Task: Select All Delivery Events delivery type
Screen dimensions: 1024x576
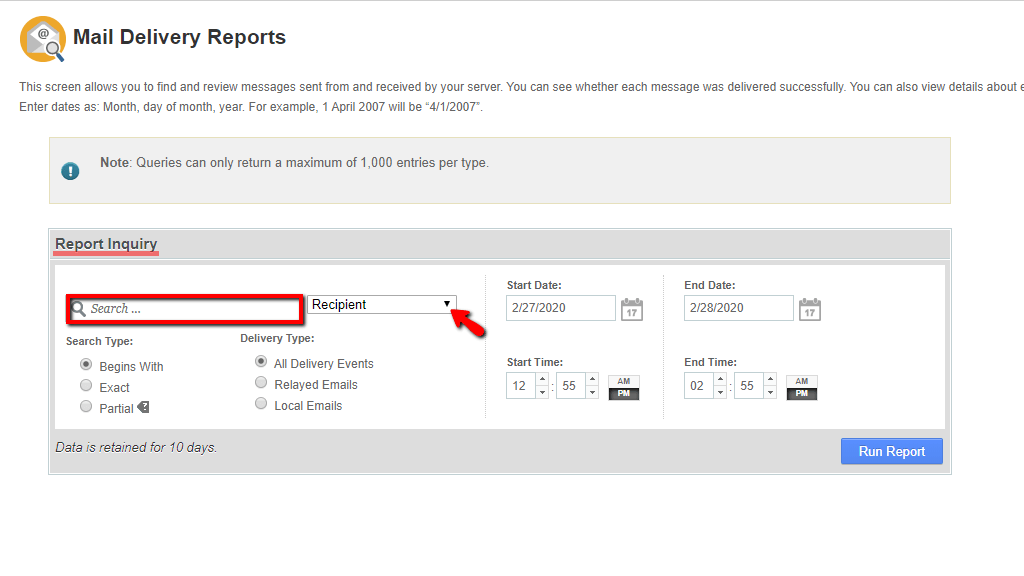Action: click(x=261, y=361)
